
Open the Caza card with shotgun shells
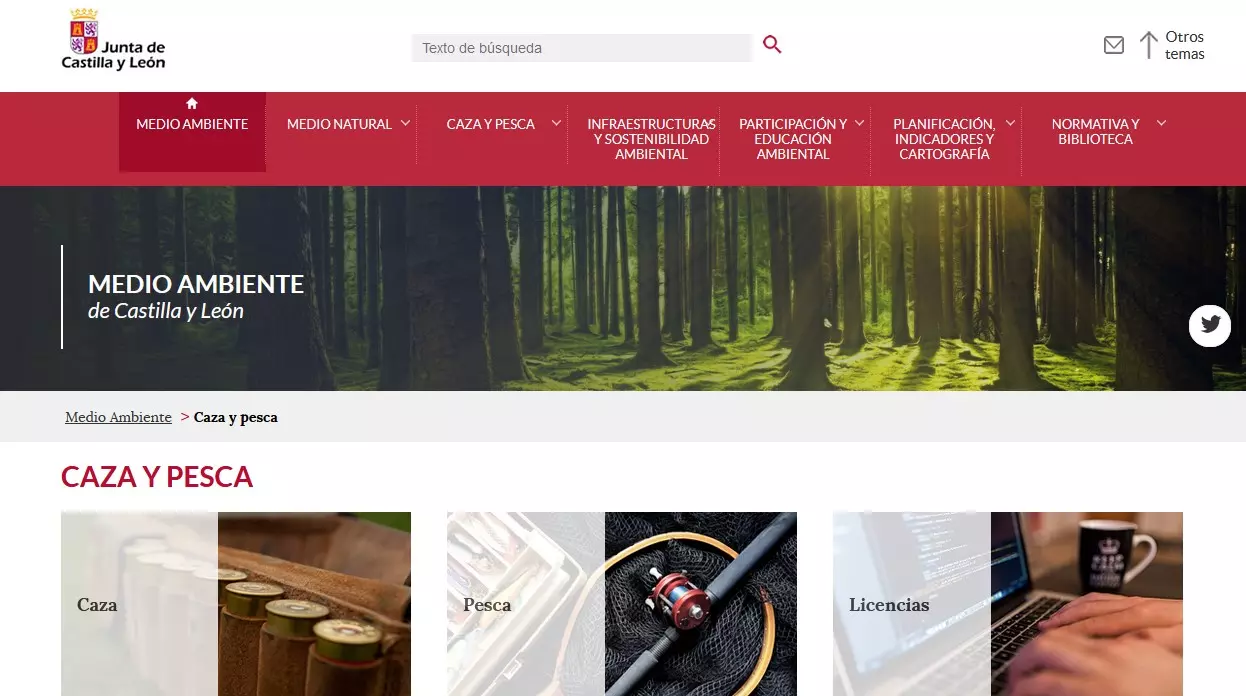(x=236, y=604)
